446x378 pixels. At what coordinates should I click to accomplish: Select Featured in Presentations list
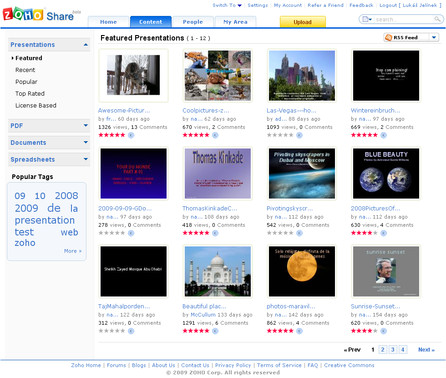29,58
